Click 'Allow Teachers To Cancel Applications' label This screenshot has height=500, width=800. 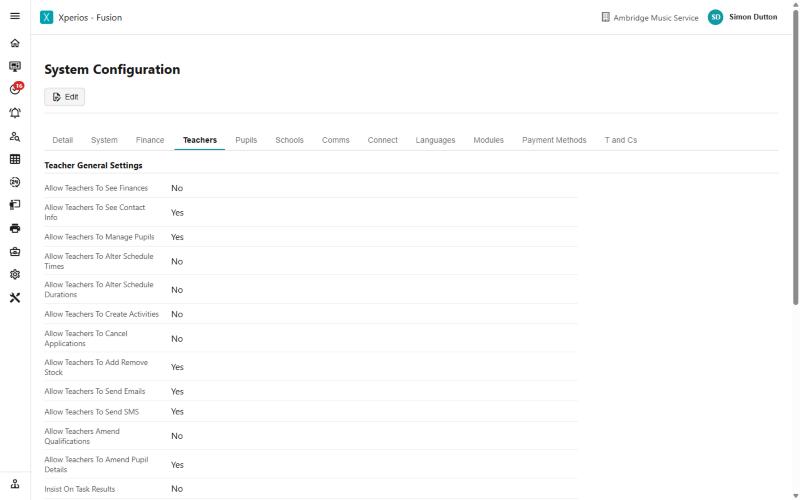pyautogui.click(x=86, y=338)
